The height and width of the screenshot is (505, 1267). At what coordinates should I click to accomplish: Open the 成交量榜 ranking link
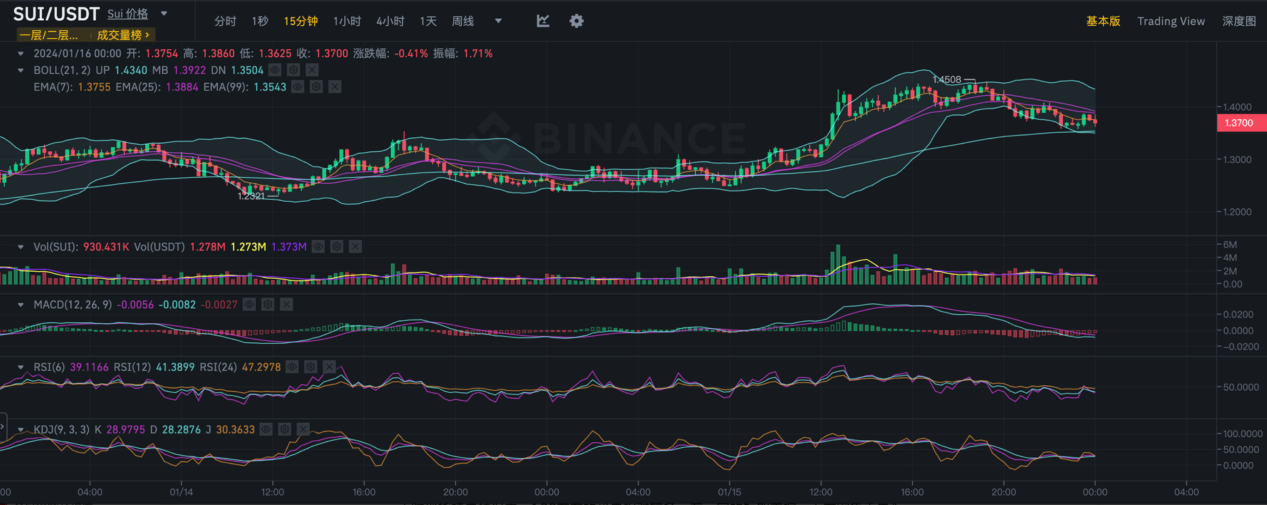pos(126,34)
